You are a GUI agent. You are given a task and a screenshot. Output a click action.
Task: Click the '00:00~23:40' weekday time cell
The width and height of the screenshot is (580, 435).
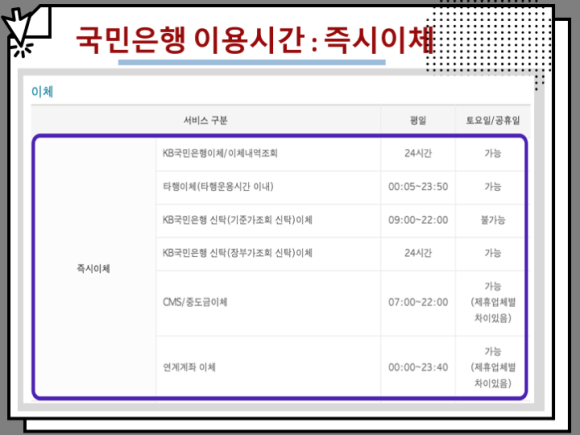(x=418, y=367)
